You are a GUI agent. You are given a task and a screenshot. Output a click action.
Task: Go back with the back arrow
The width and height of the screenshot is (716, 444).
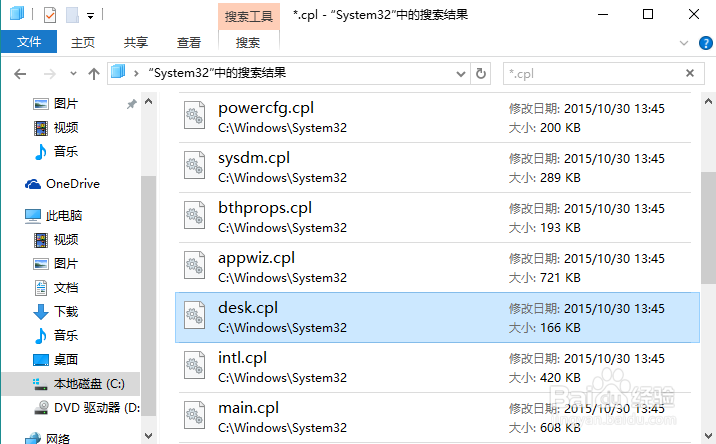[x=20, y=74]
